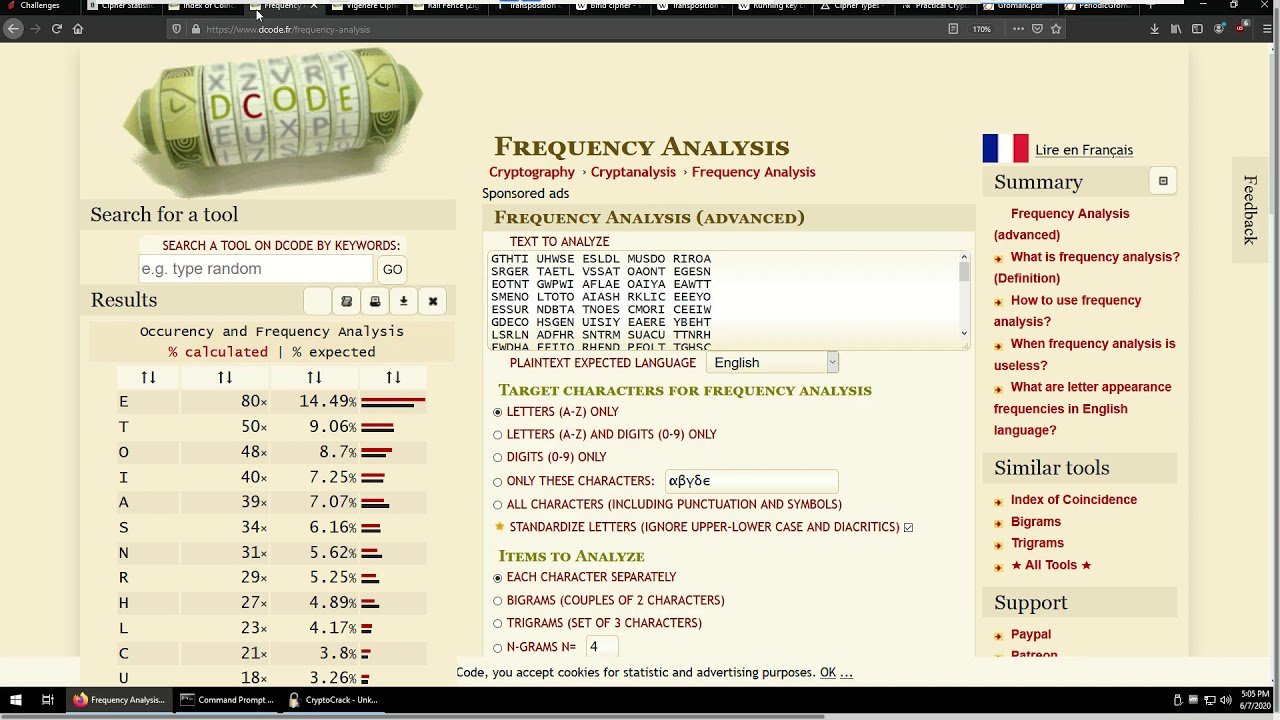Open the Lire en Français link
Image resolution: width=1280 pixels, height=720 pixels.
(1084, 150)
